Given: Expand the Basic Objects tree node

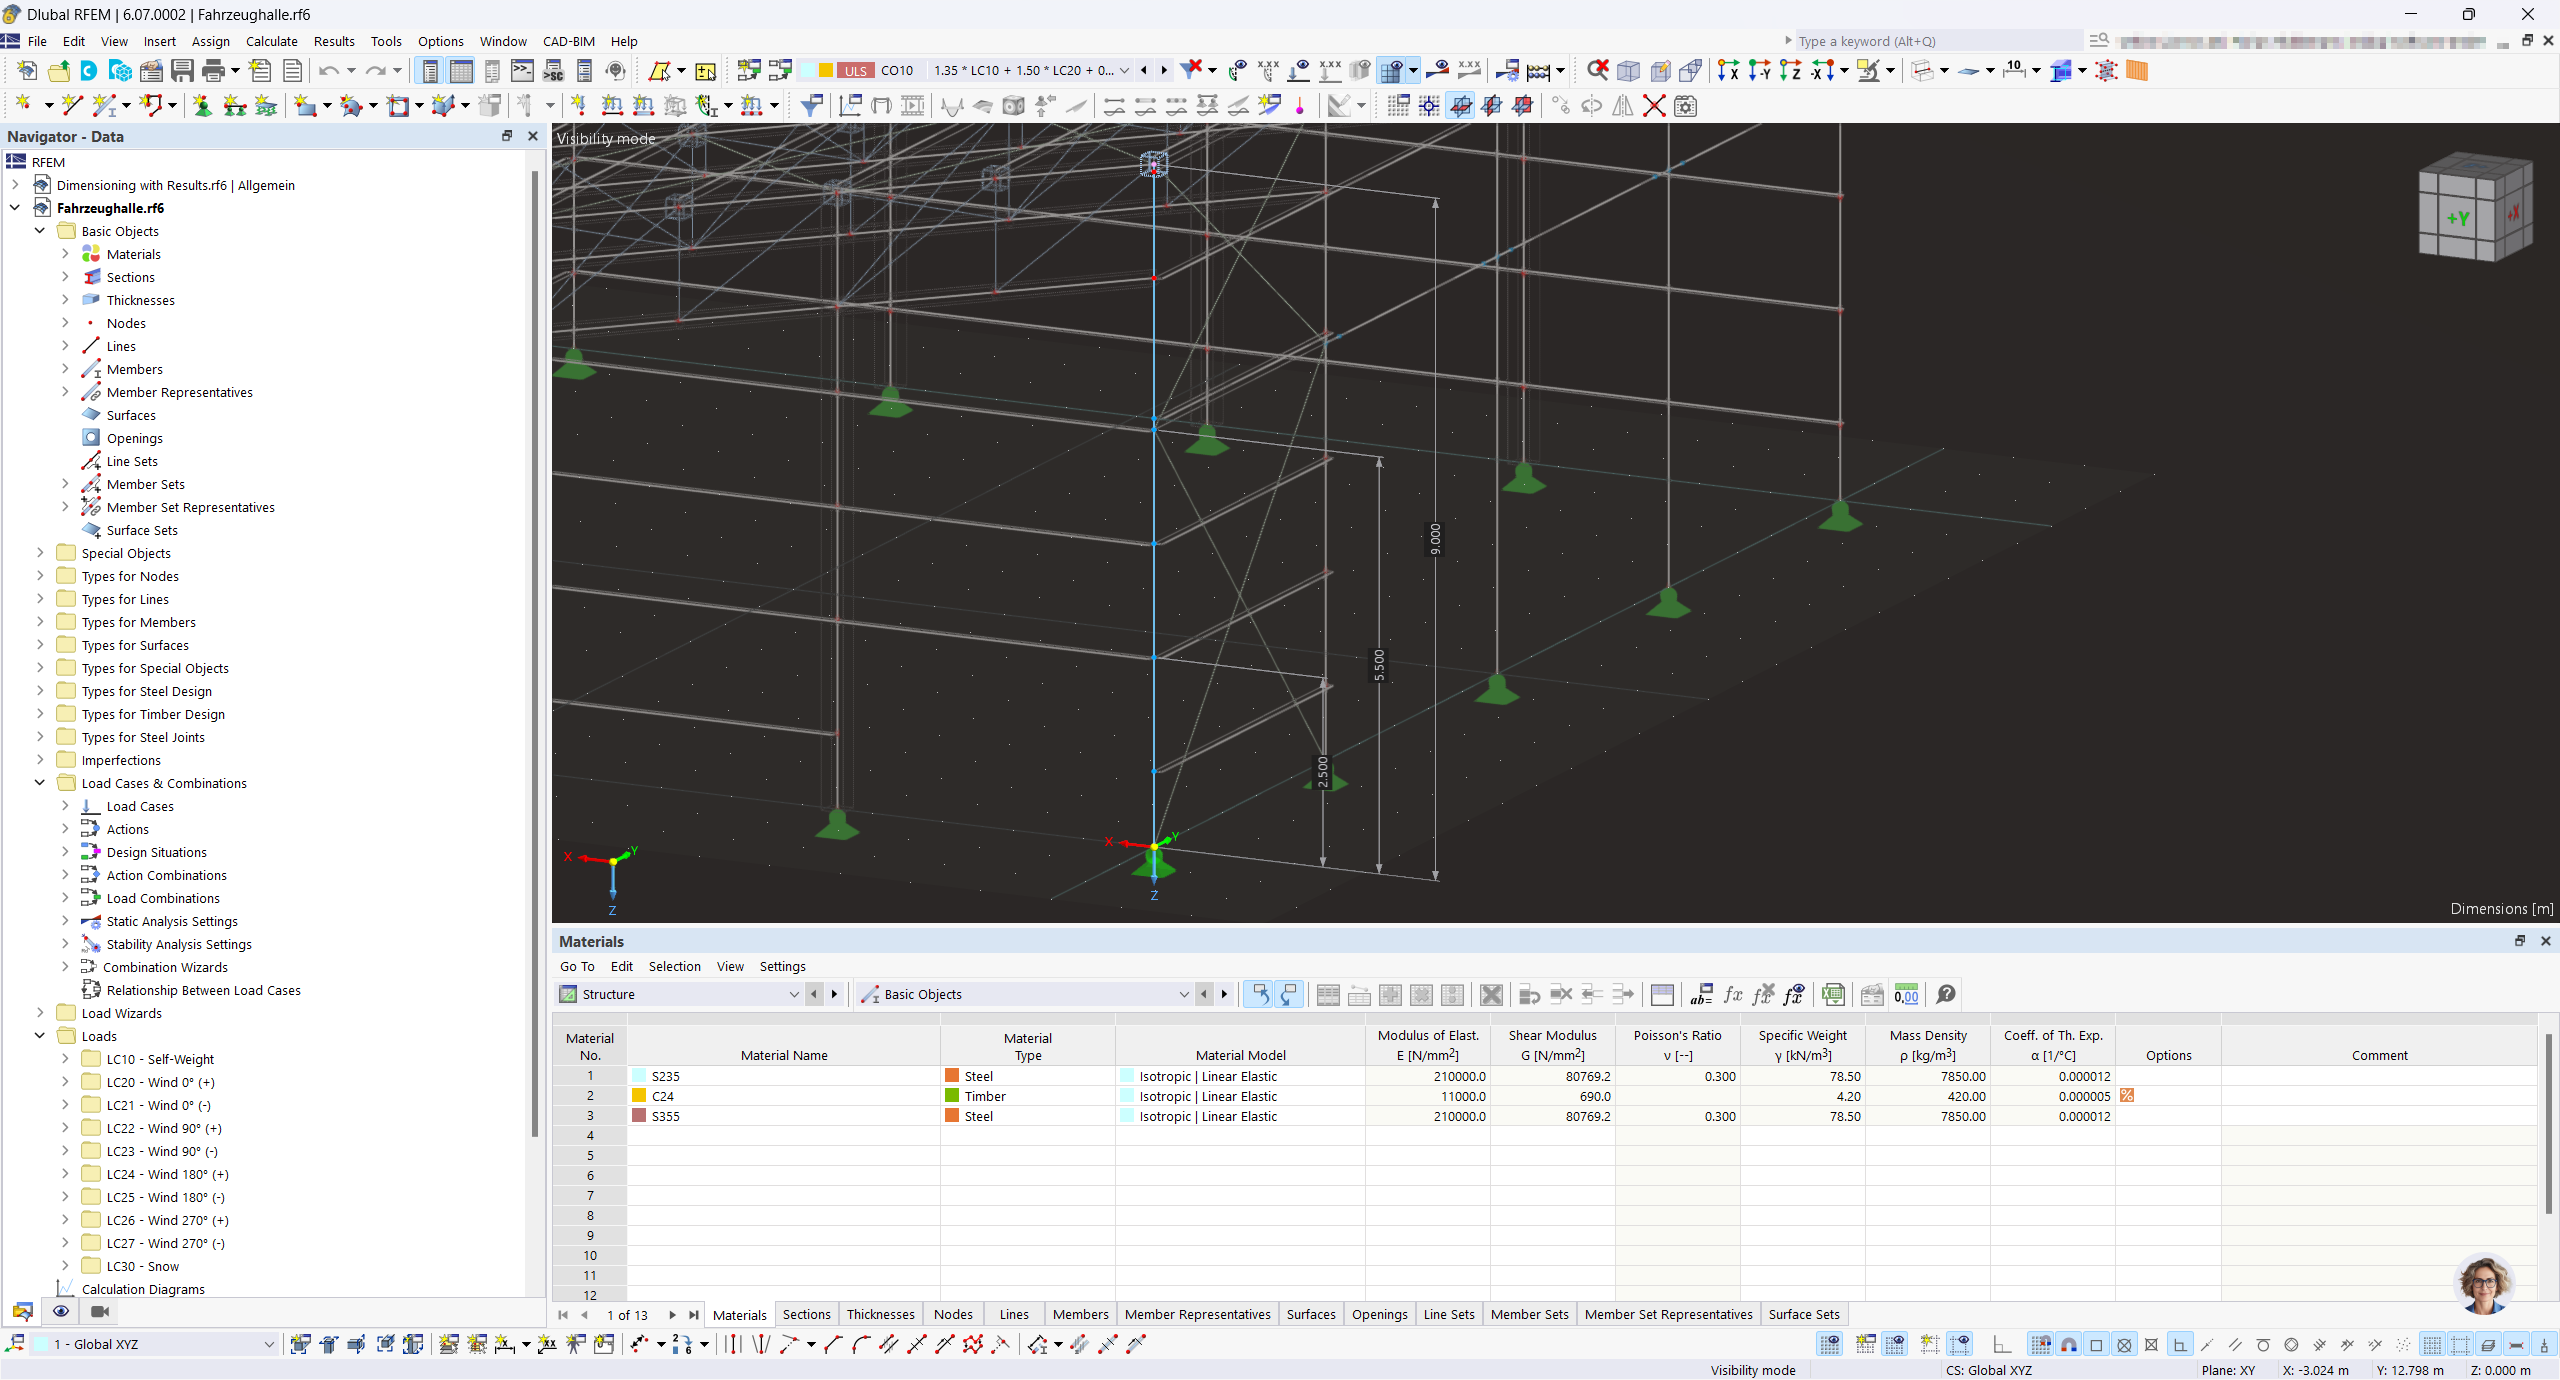Looking at the screenshot, I should tap(37, 229).
